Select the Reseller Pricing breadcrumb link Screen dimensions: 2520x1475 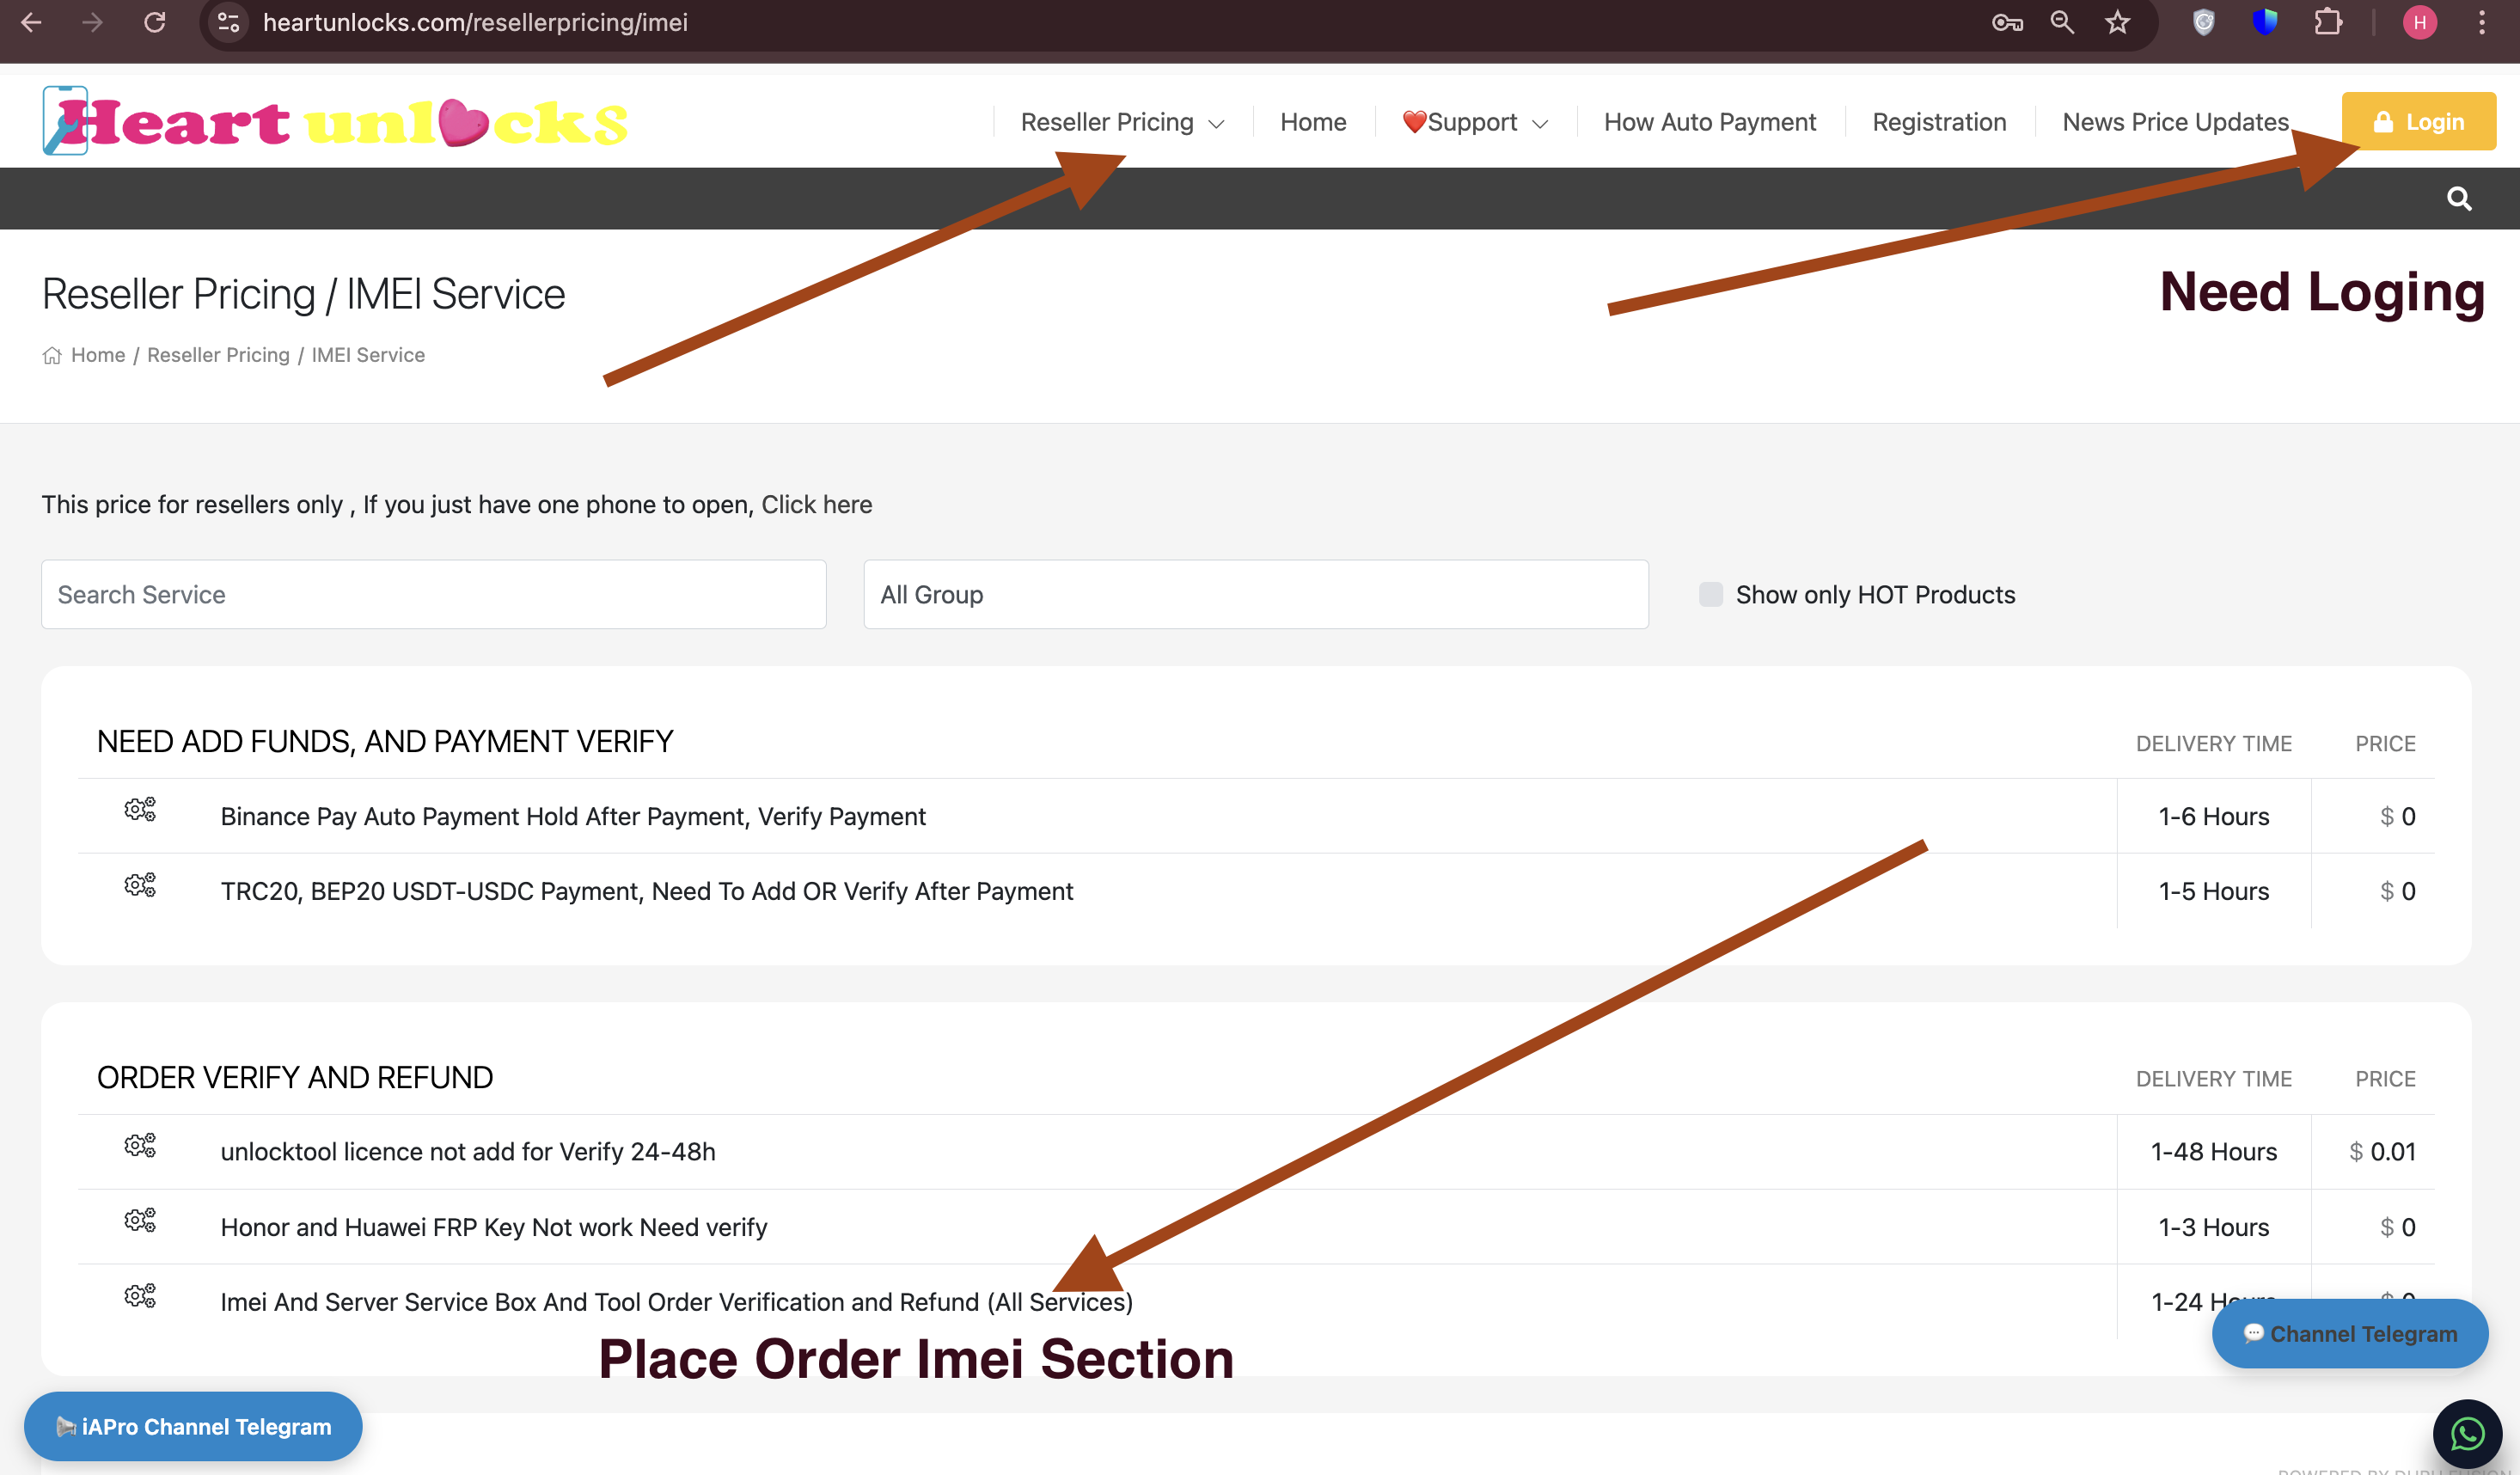click(218, 355)
